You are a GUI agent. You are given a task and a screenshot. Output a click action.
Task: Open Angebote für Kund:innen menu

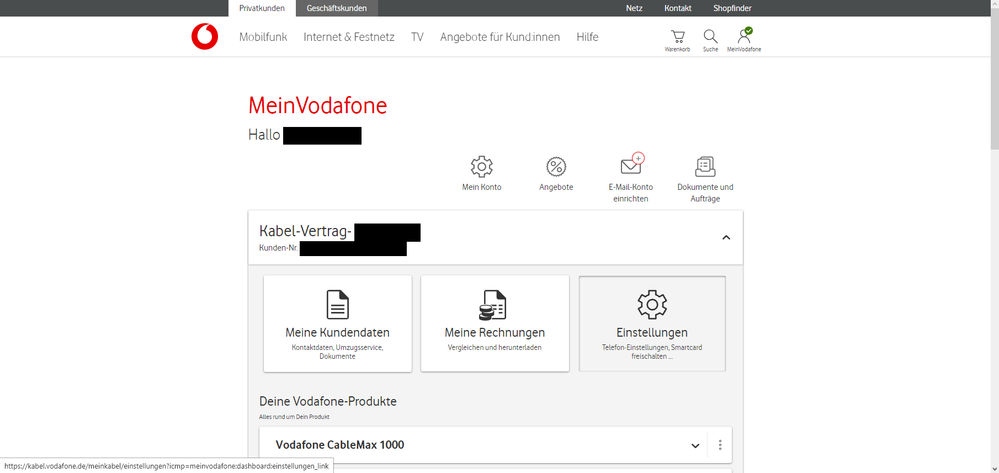coord(500,37)
